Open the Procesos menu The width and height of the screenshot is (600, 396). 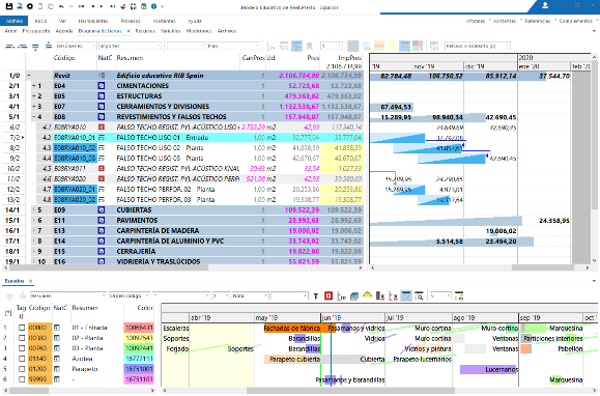(x=130, y=21)
